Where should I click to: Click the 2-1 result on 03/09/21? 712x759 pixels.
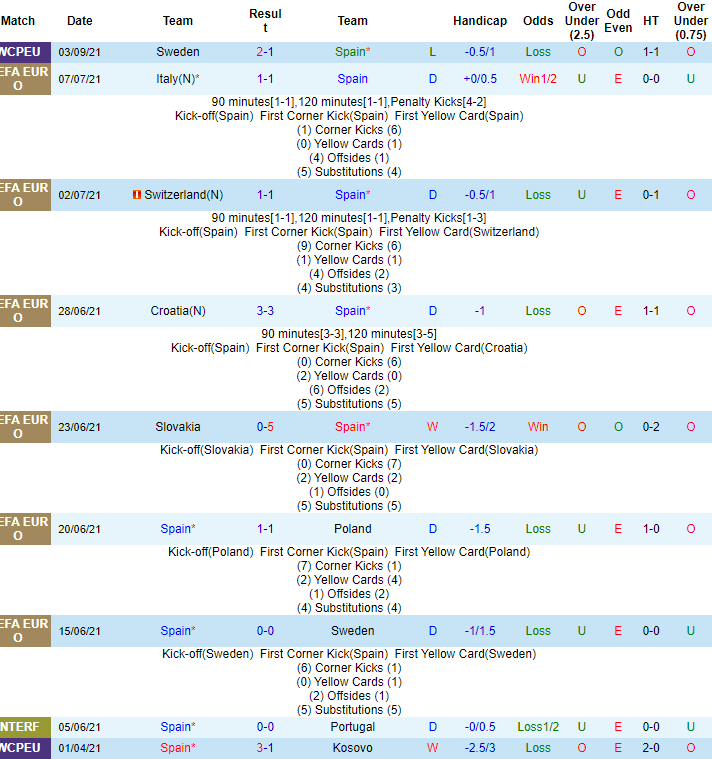[265, 52]
